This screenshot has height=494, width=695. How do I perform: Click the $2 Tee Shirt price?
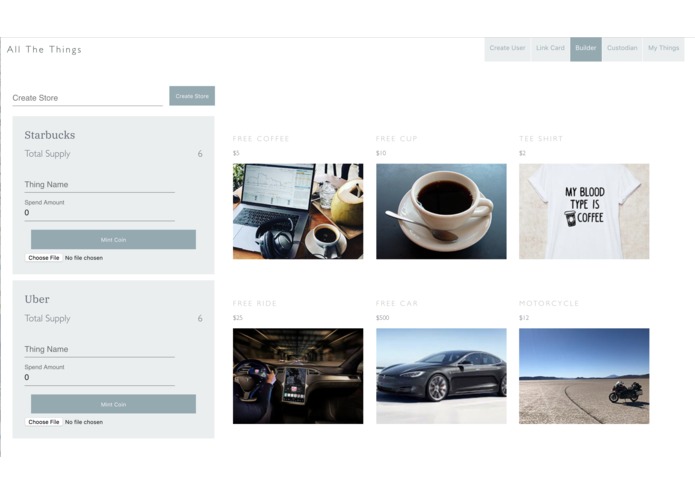pos(522,153)
